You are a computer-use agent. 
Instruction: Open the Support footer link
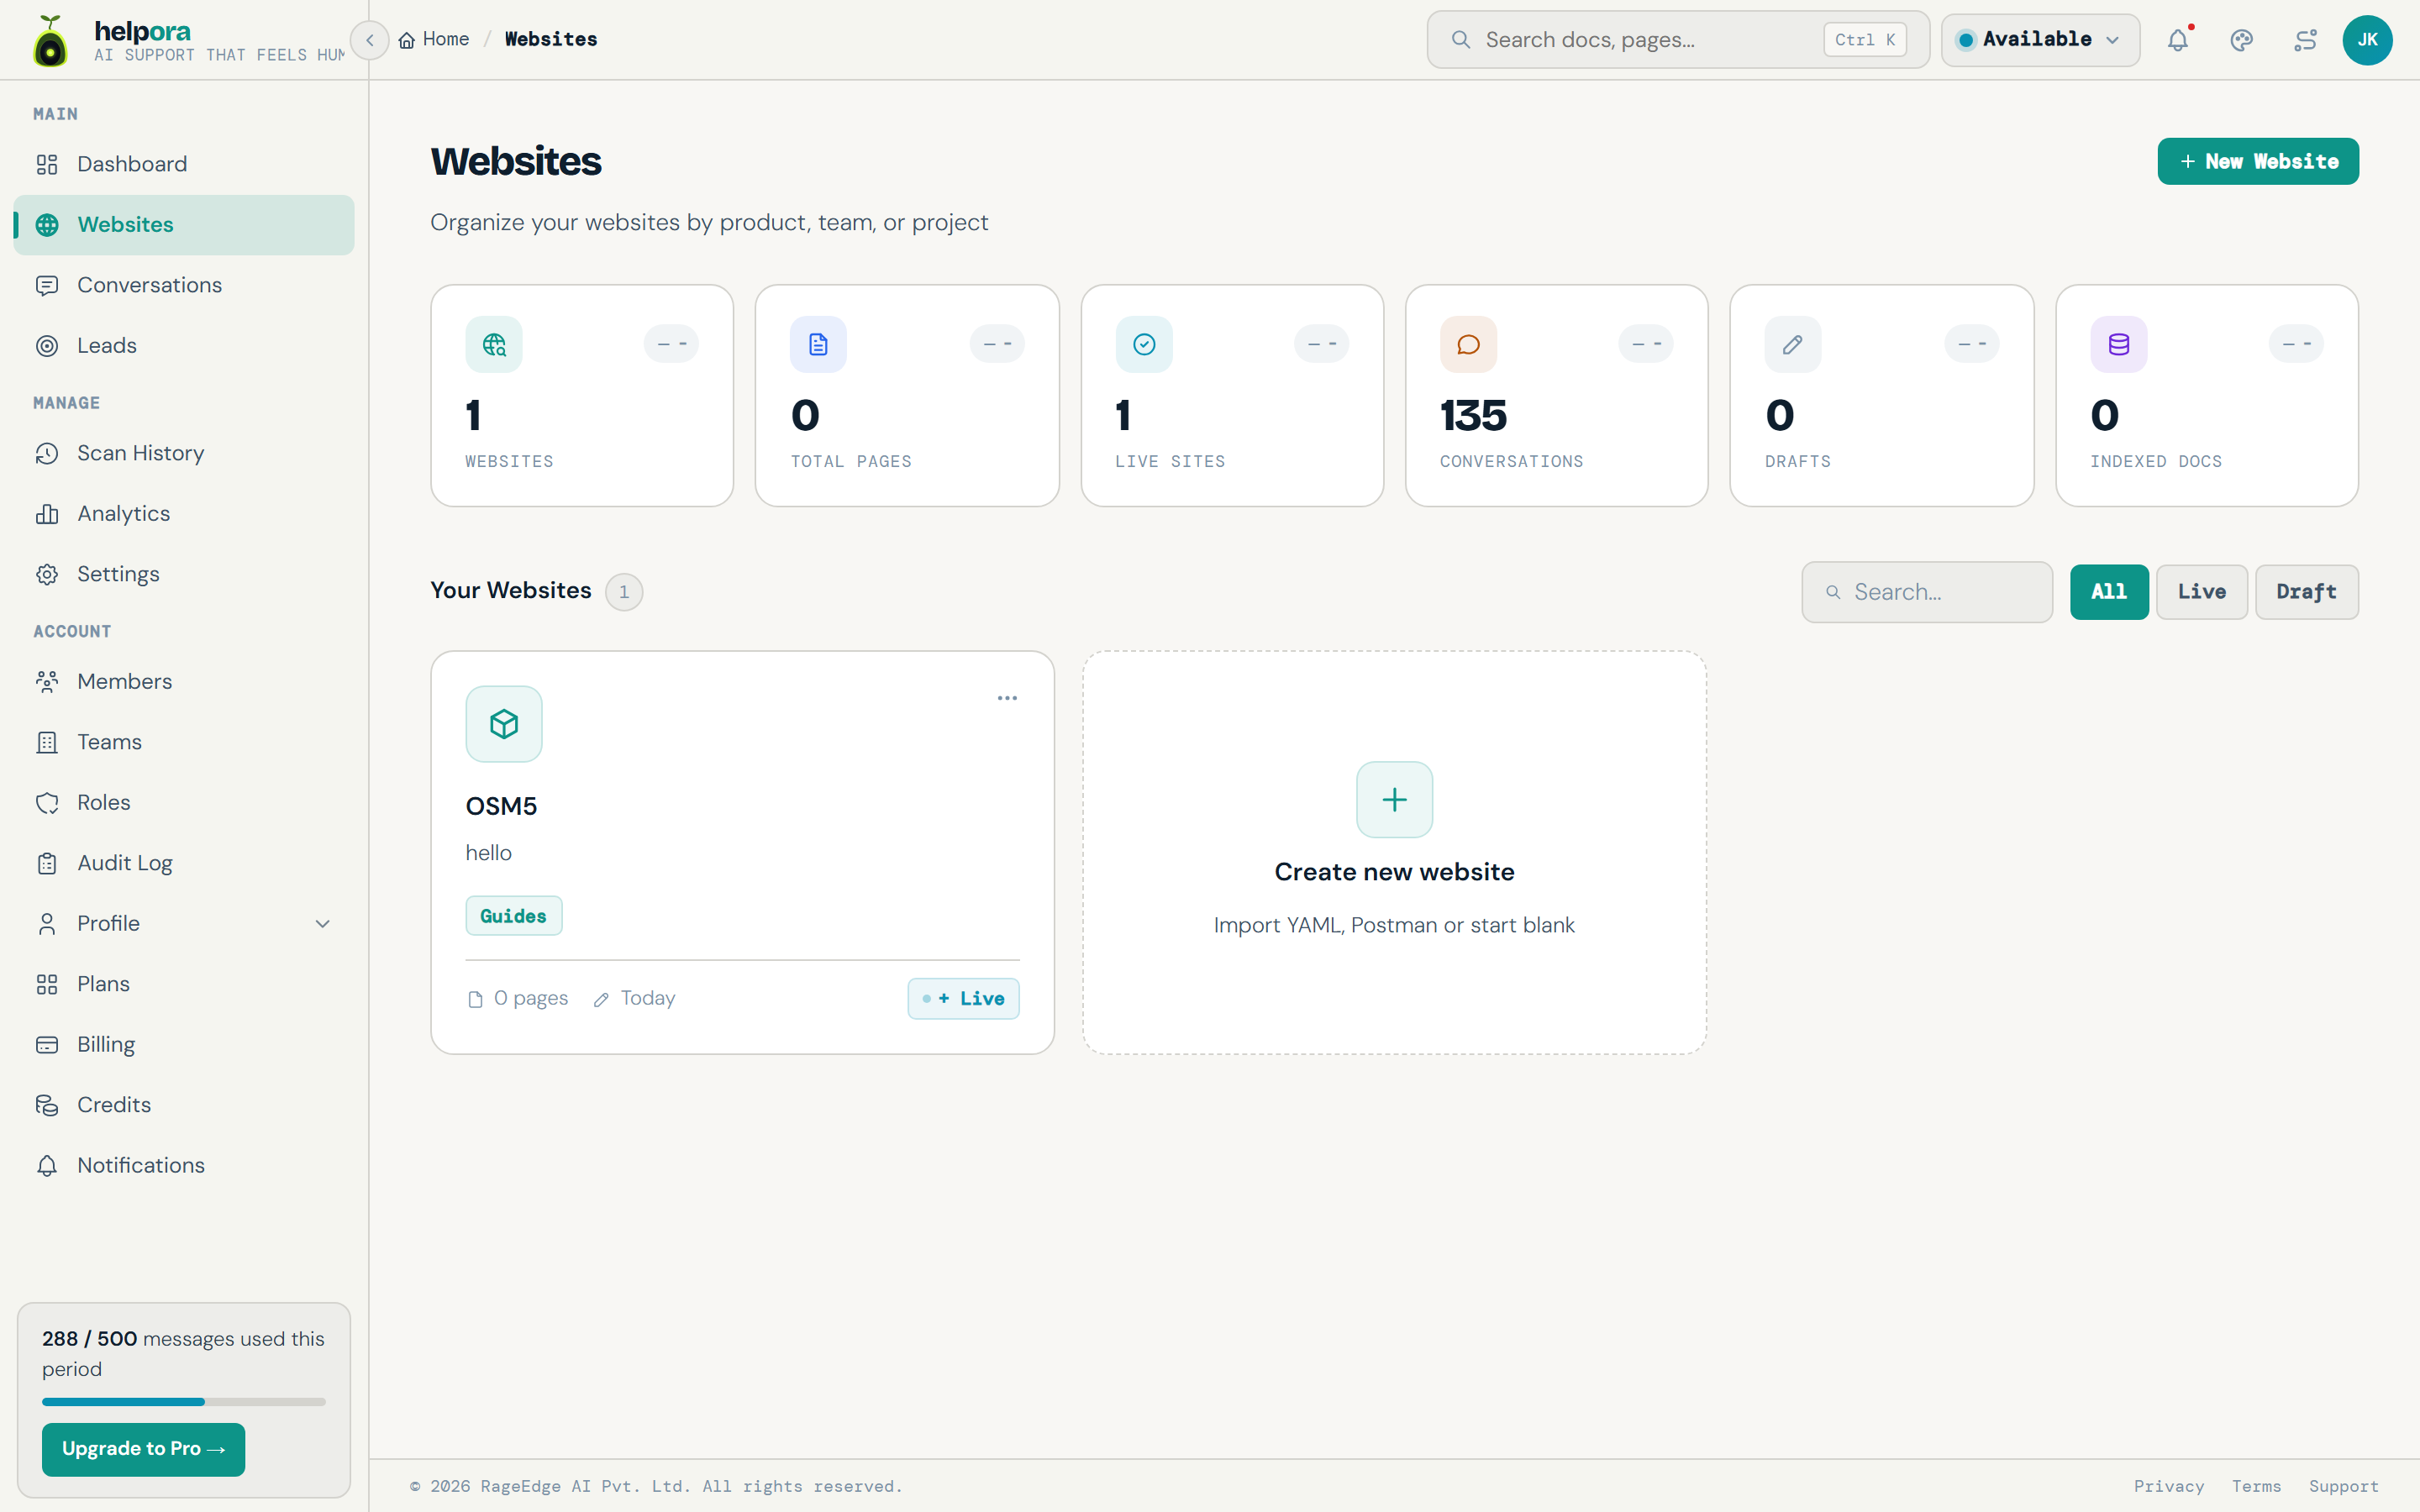coord(2344,1486)
